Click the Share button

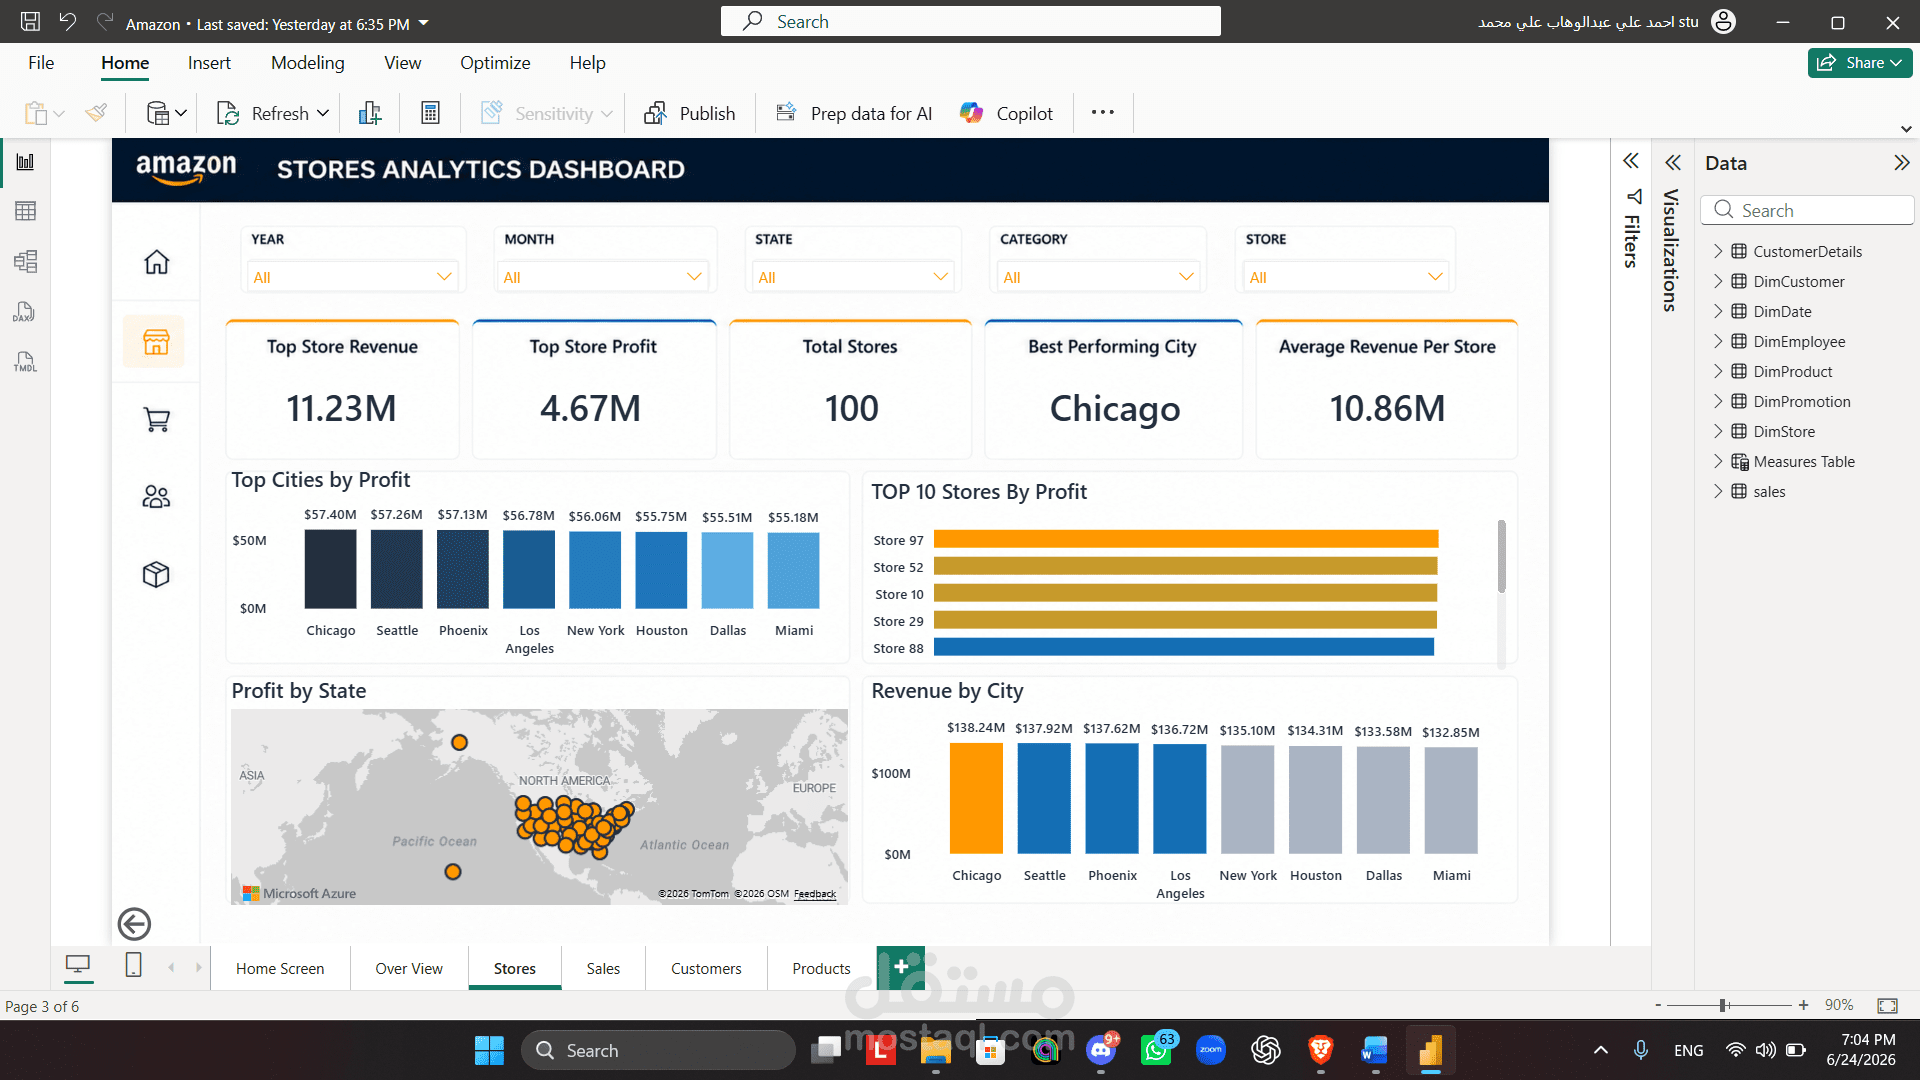click(x=1859, y=62)
